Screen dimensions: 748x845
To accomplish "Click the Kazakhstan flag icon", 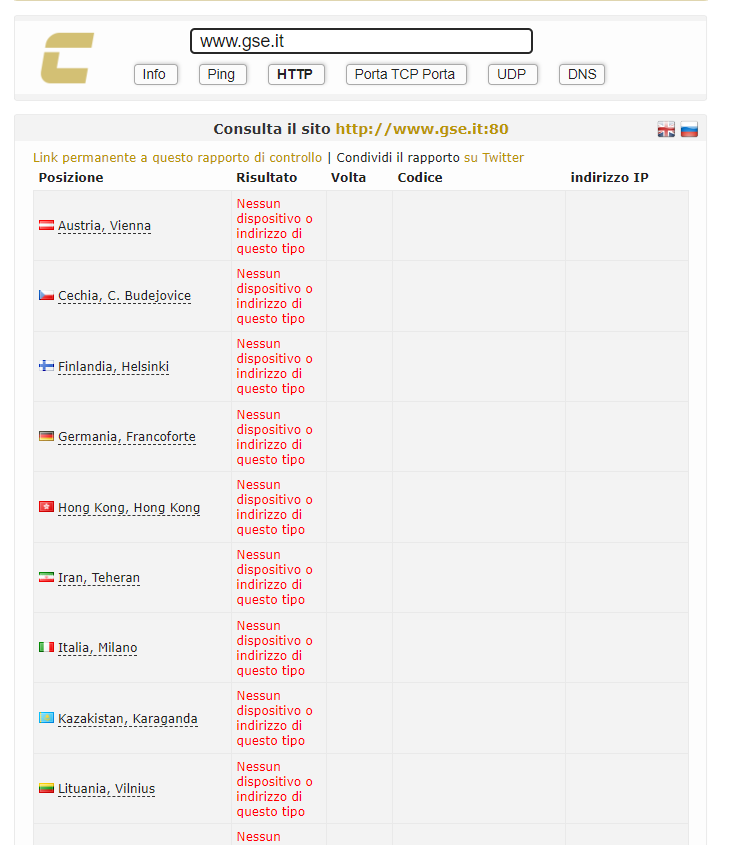I will click(46, 719).
